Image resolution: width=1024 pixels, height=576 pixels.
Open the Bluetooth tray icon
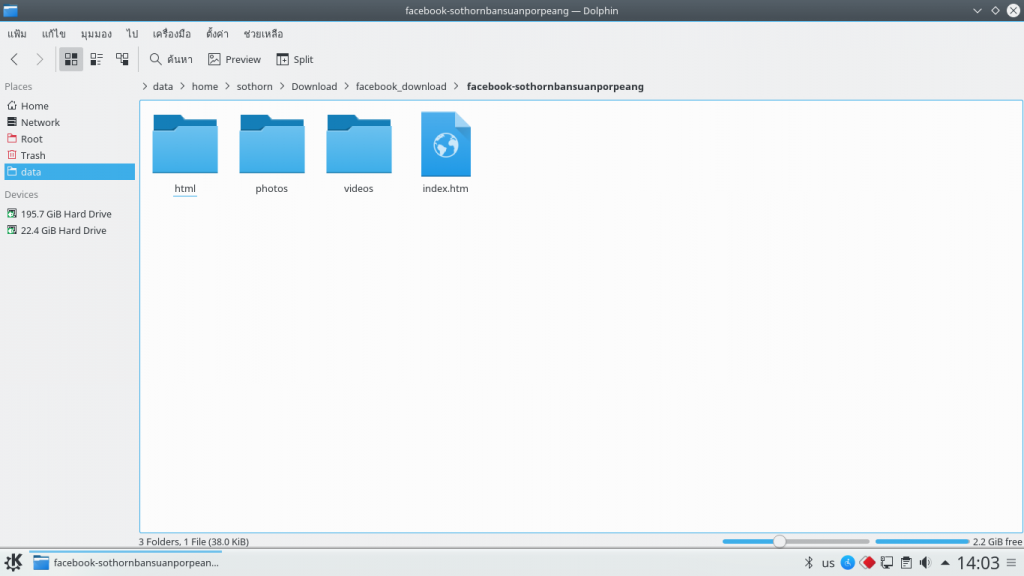pyautogui.click(x=808, y=562)
